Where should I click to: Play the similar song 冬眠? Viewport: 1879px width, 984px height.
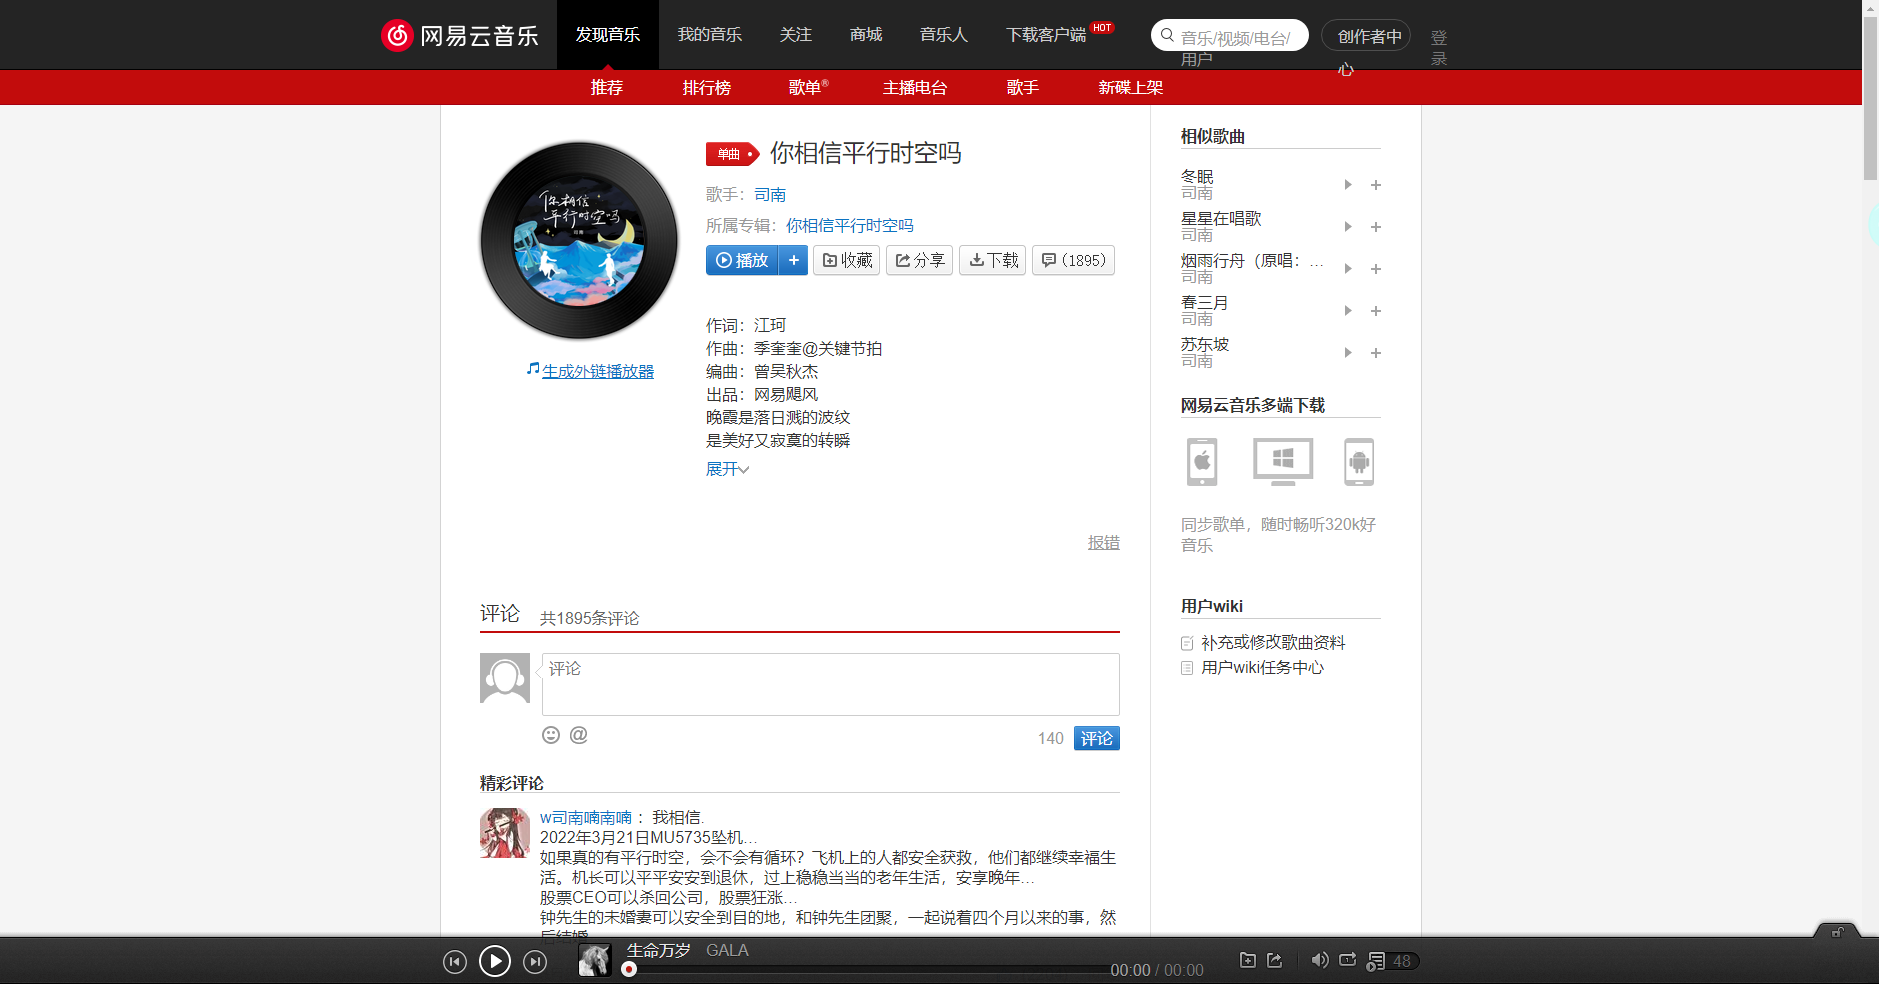point(1348,185)
